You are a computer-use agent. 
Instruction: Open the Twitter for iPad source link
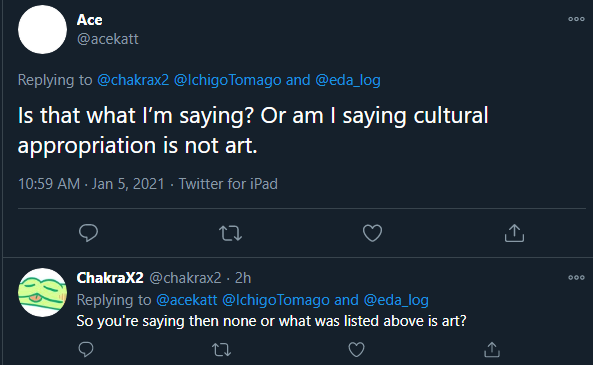(x=228, y=184)
